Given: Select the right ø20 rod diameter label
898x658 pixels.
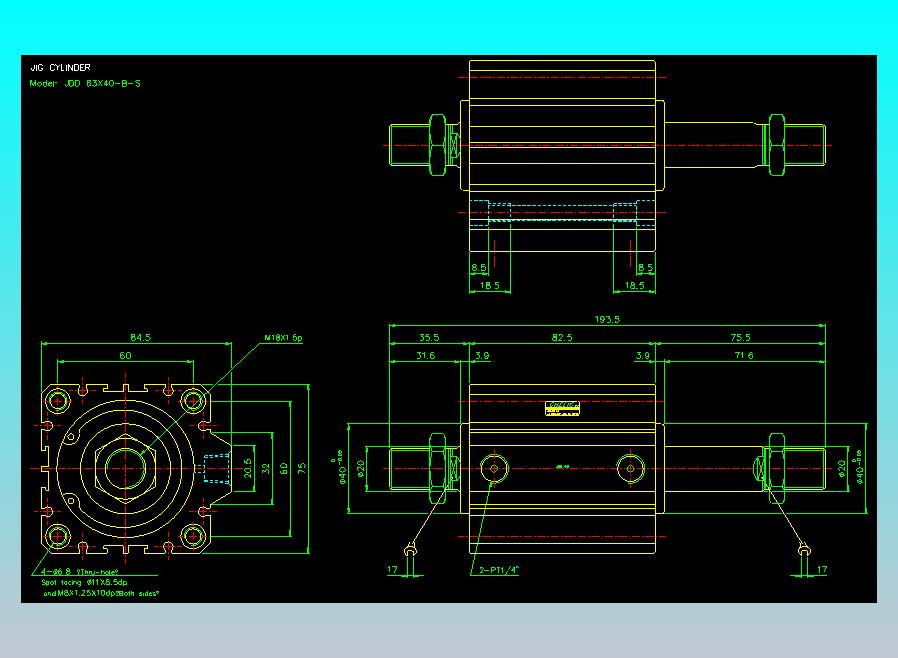Looking at the screenshot, I should coord(841,468).
